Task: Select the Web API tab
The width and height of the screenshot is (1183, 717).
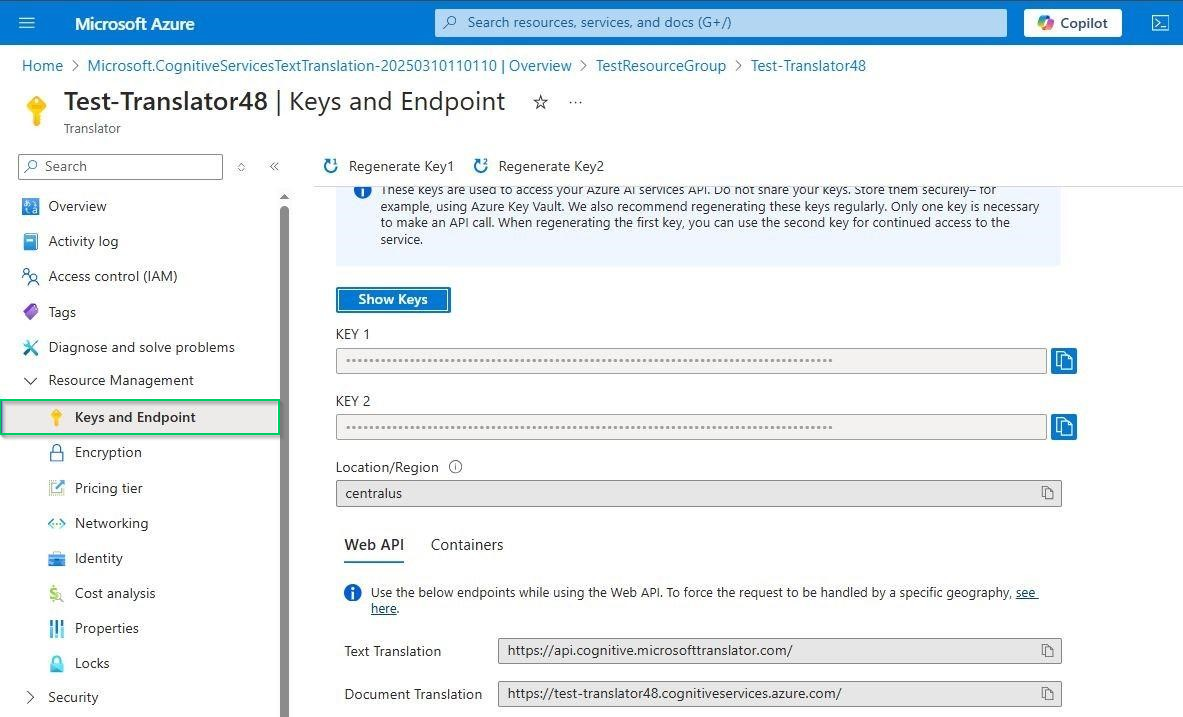Action: (374, 545)
